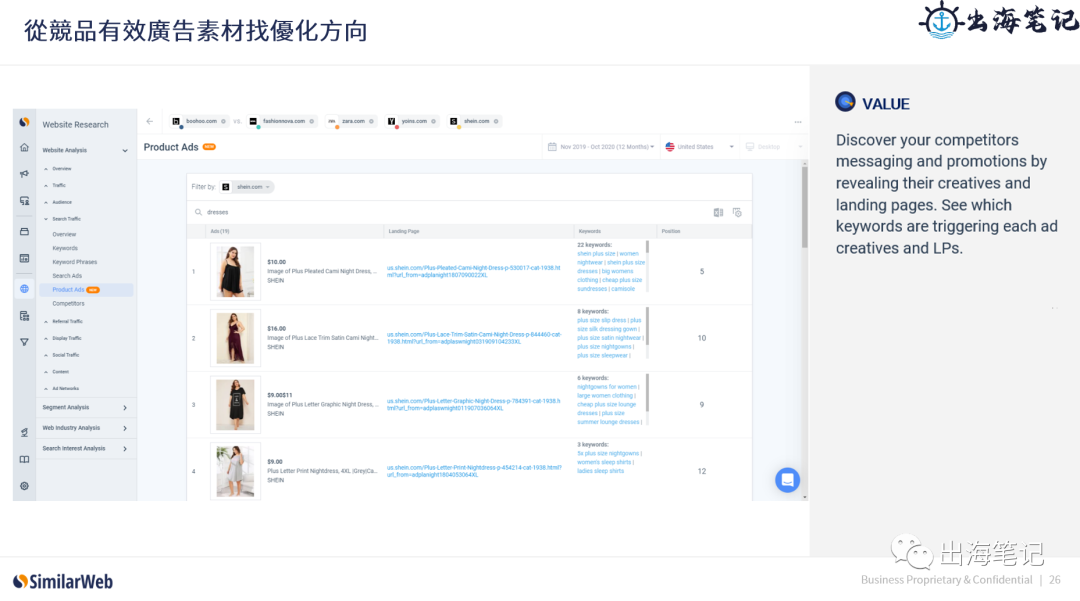The width and height of the screenshot is (1080, 601).
Task: Remove the boohoo.com competitor chip
Action: [224, 120]
